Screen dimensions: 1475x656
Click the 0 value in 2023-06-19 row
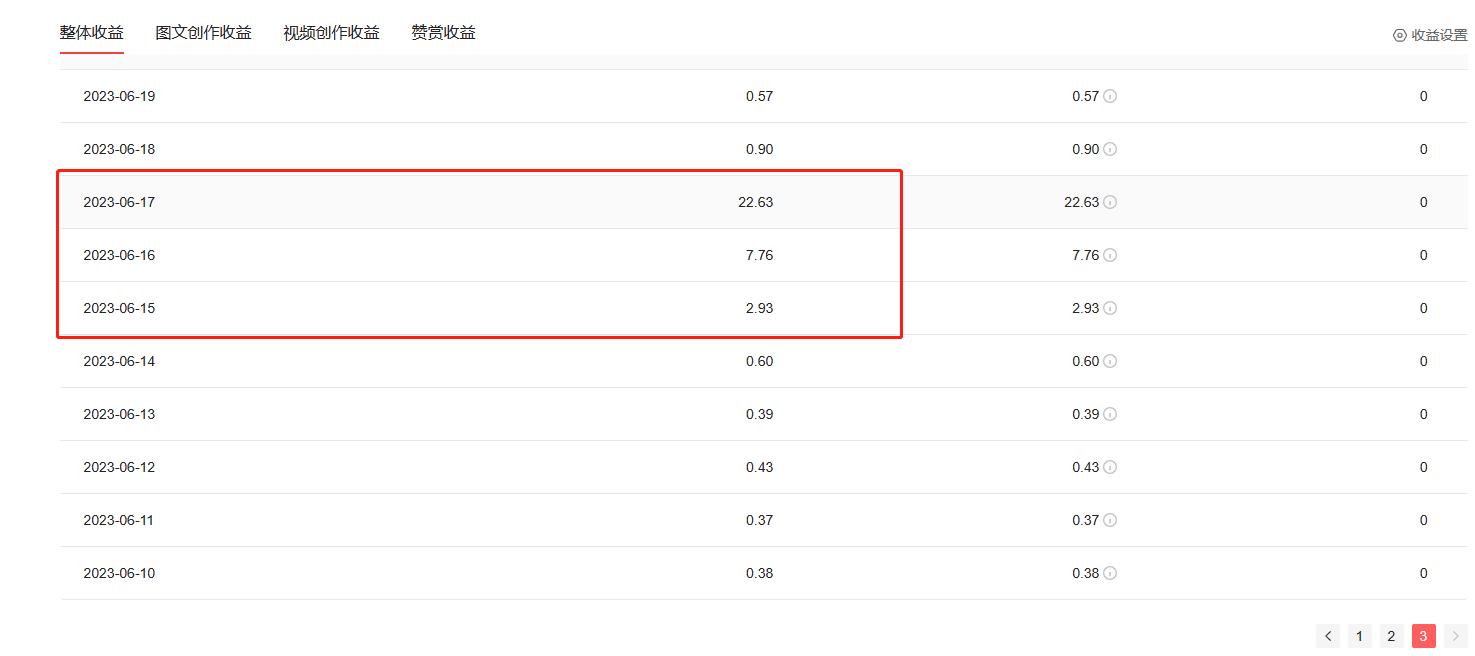pos(1423,96)
